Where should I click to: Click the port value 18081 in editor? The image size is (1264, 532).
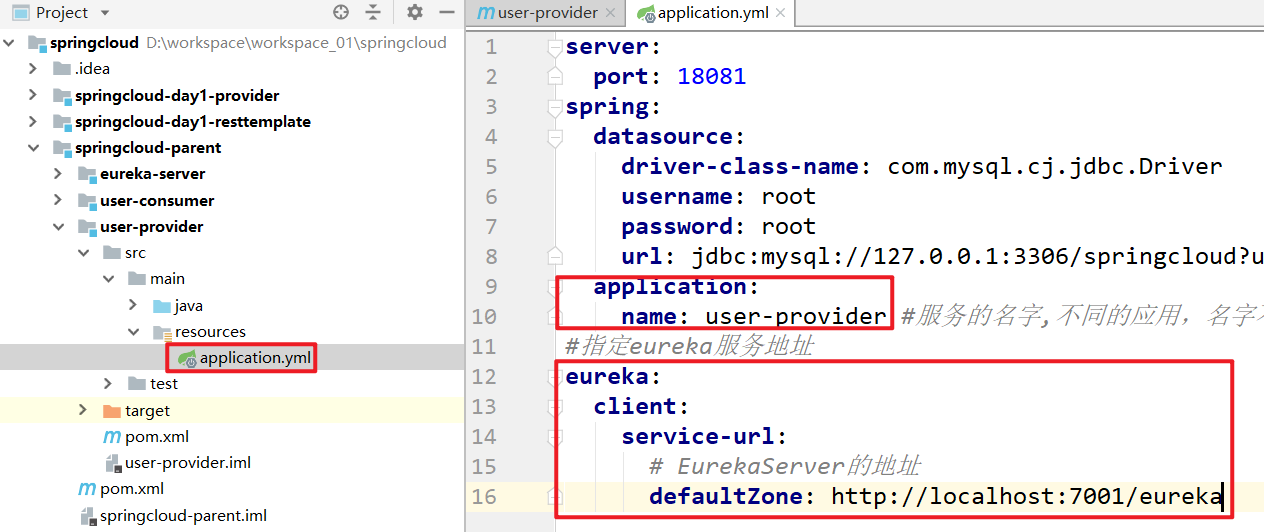click(711, 77)
